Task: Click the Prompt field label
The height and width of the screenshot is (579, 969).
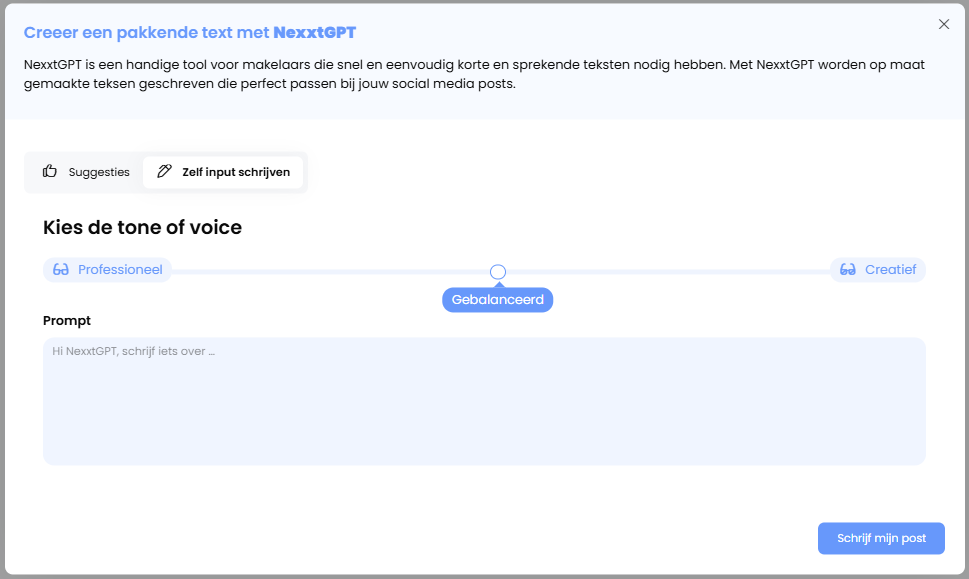Action: pos(67,321)
